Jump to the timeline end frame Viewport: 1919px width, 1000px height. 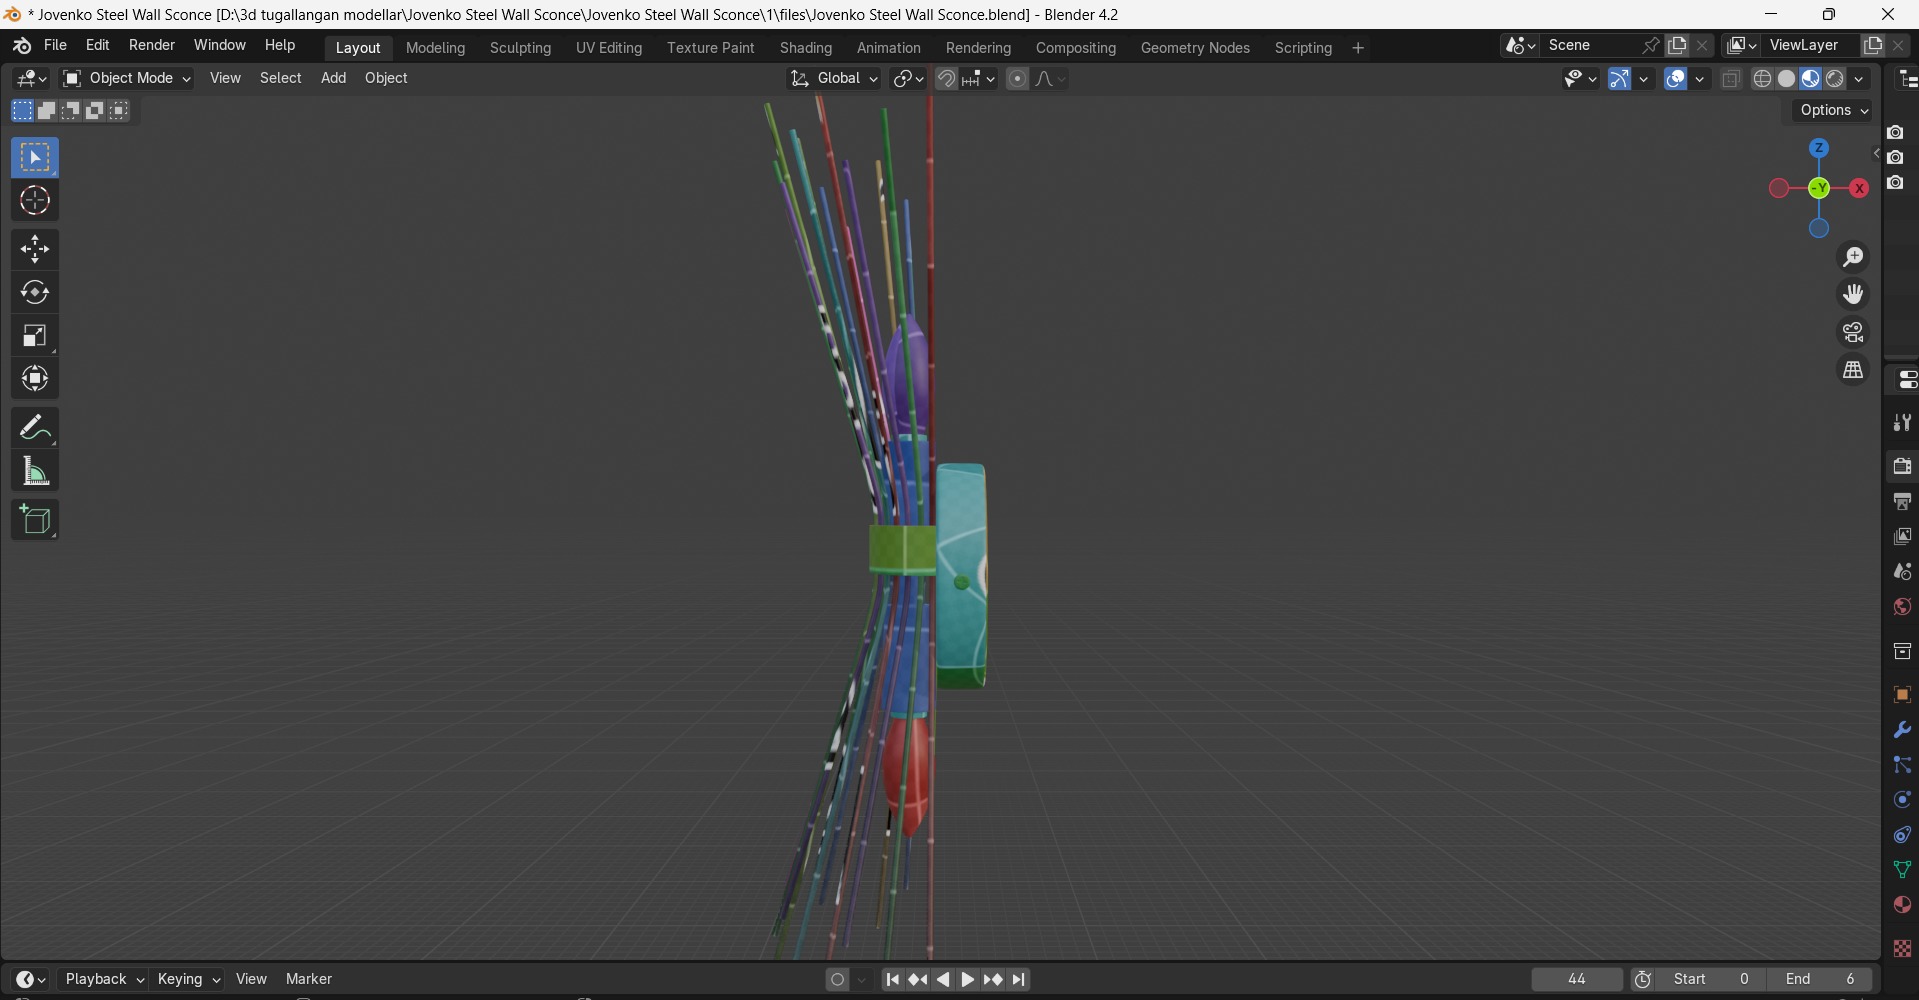1019,980
